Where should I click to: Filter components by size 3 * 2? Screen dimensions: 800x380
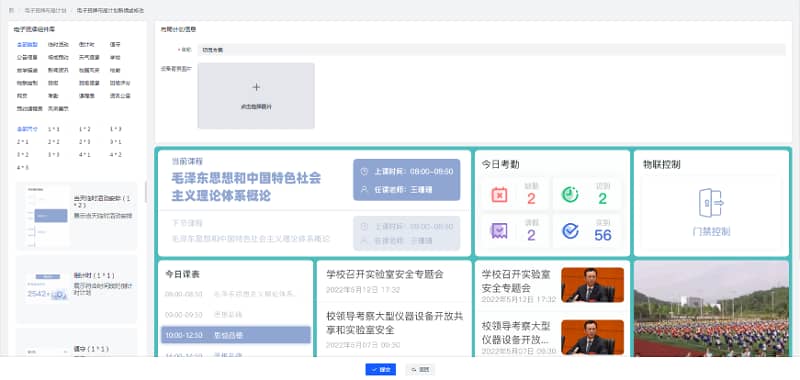[22, 155]
